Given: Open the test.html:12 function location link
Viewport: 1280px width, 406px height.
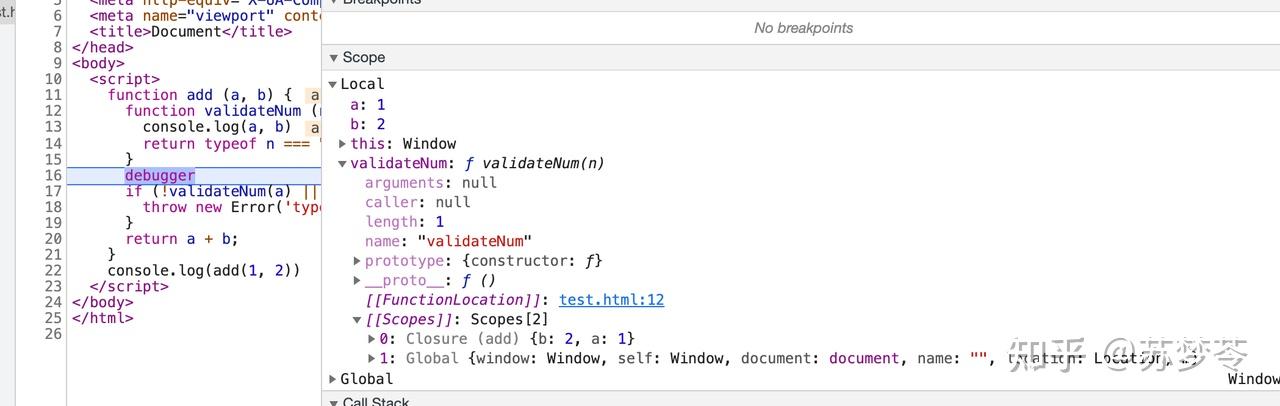Looking at the screenshot, I should coord(611,300).
